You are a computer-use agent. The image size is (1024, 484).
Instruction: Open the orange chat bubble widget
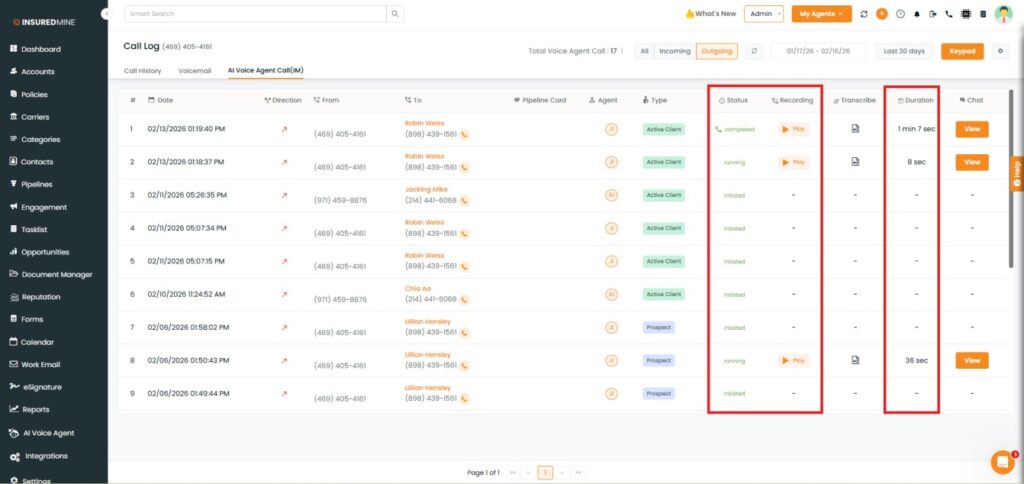tap(1002, 461)
